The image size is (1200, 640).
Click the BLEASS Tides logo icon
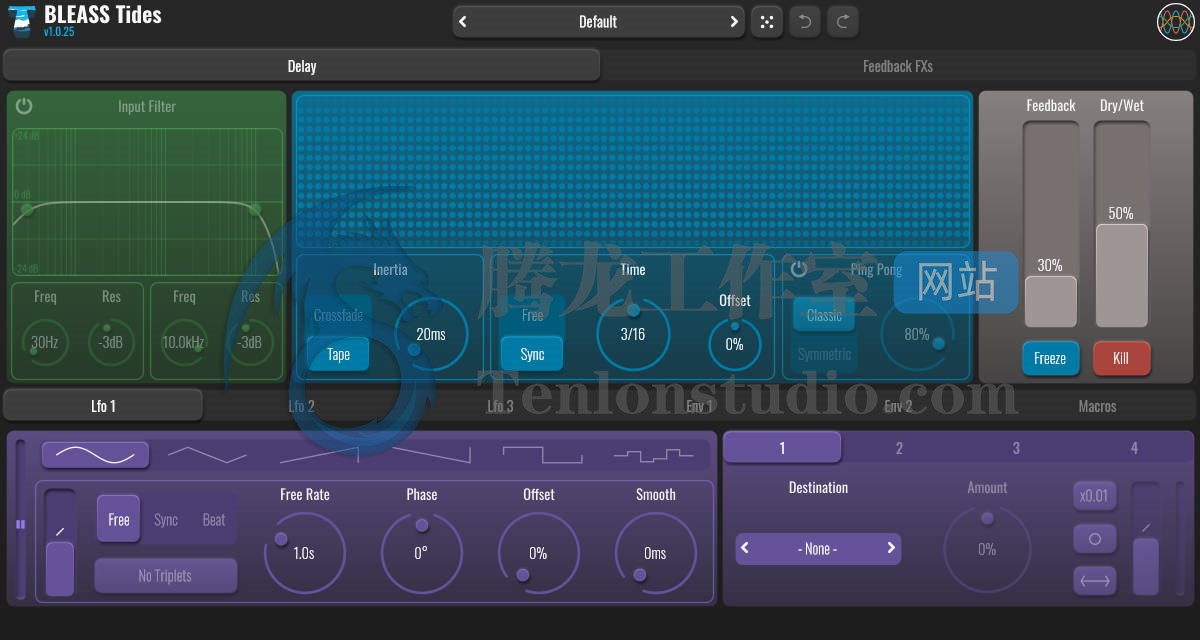coord(21,20)
